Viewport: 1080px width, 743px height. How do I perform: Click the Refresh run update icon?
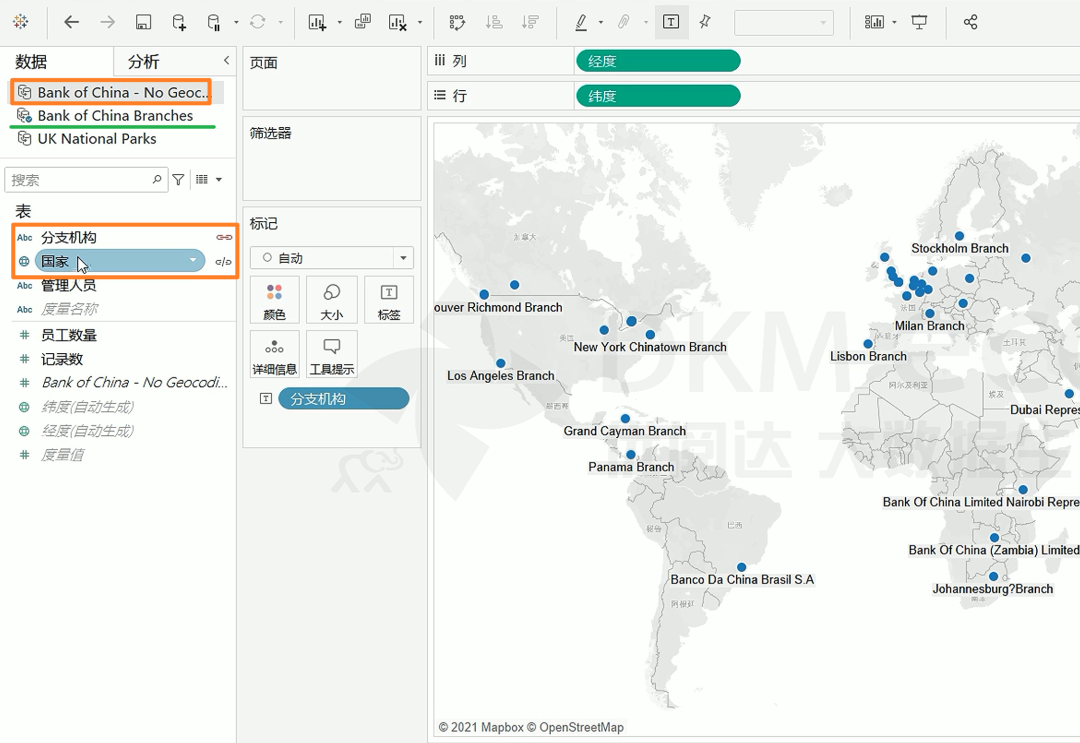click(258, 22)
